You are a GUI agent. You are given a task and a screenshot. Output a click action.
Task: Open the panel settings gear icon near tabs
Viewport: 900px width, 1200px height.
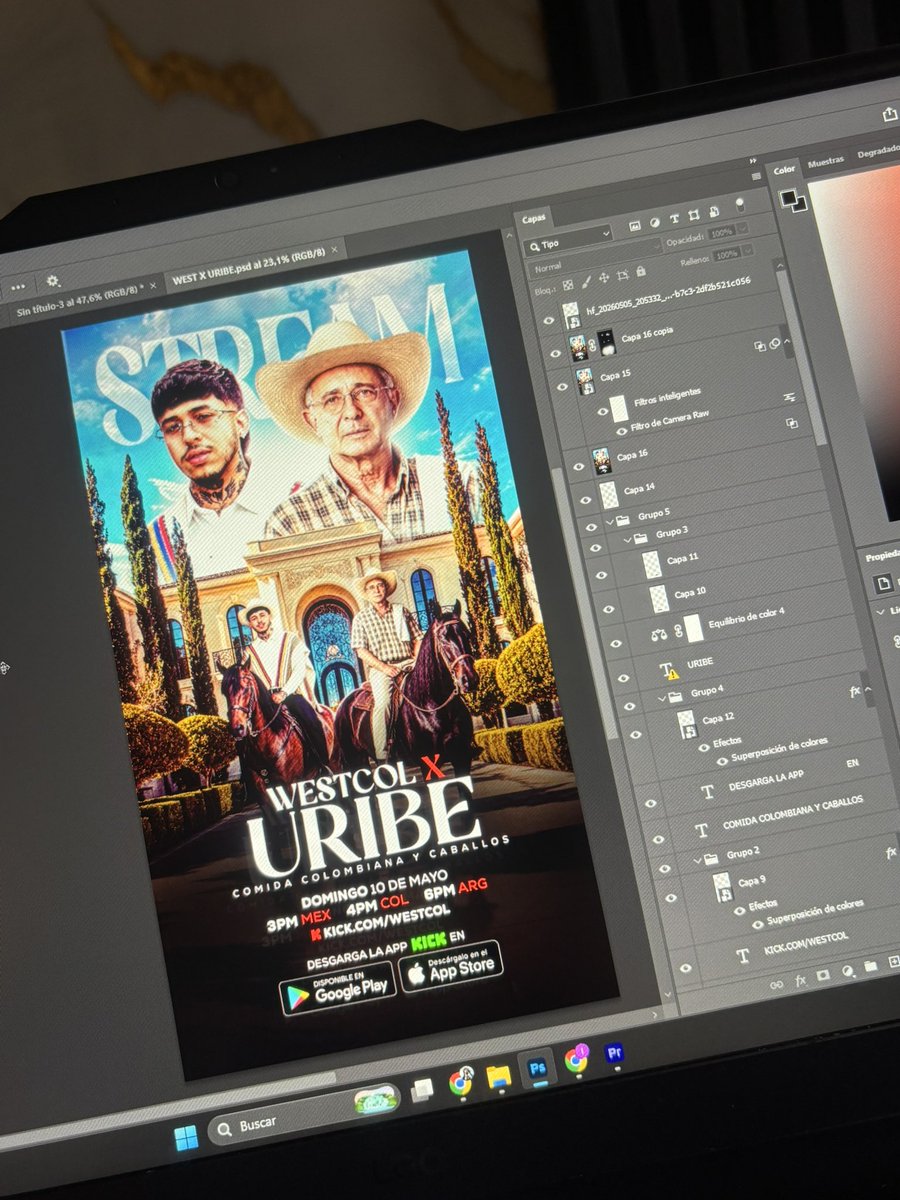[x=53, y=282]
